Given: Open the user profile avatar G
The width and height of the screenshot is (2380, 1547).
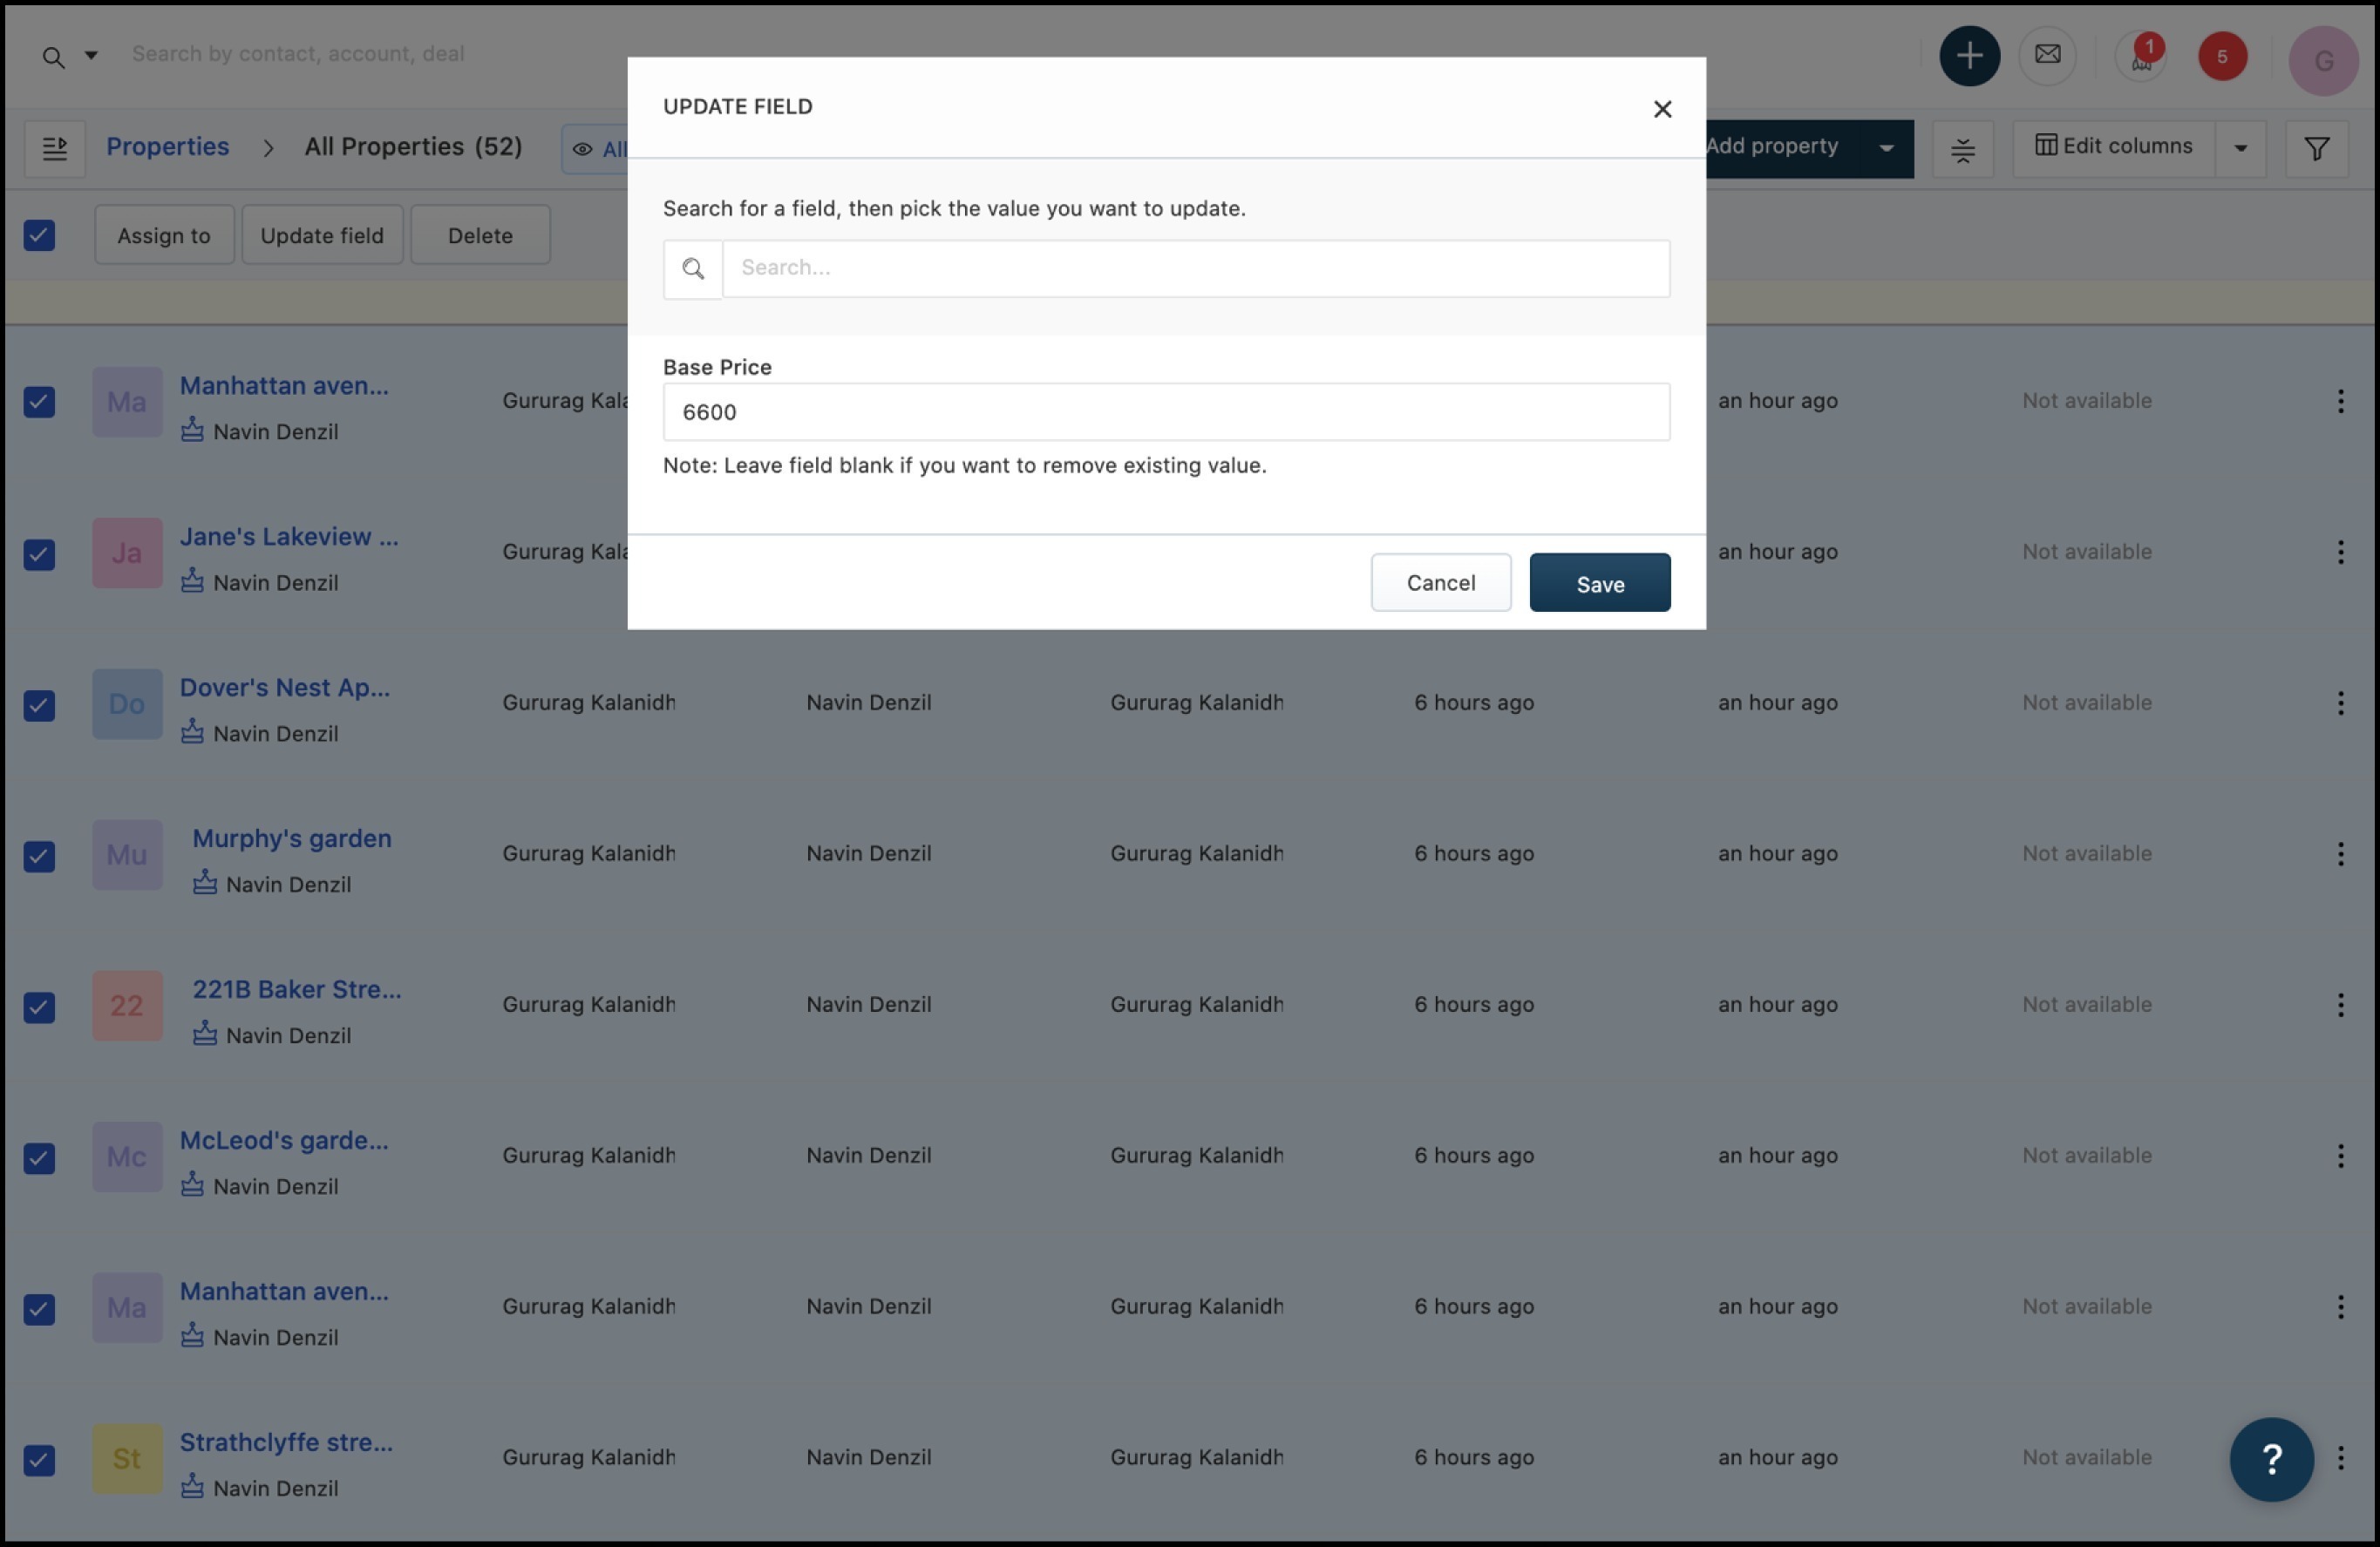Looking at the screenshot, I should pyautogui.click(x=2323, y=61).
